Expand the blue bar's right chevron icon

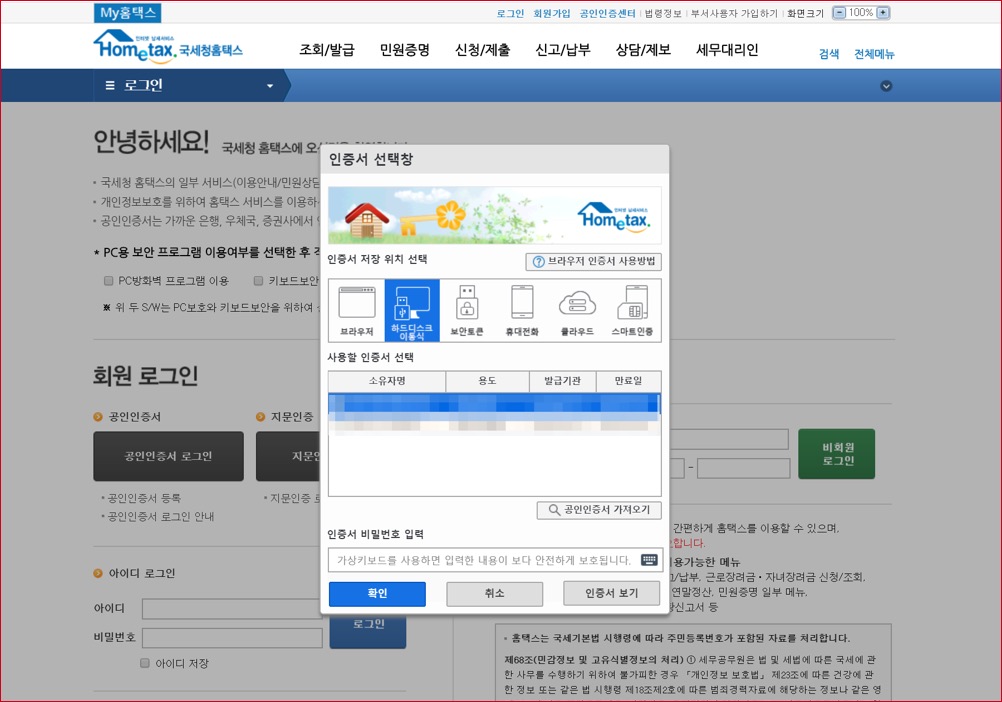(886, 86)
